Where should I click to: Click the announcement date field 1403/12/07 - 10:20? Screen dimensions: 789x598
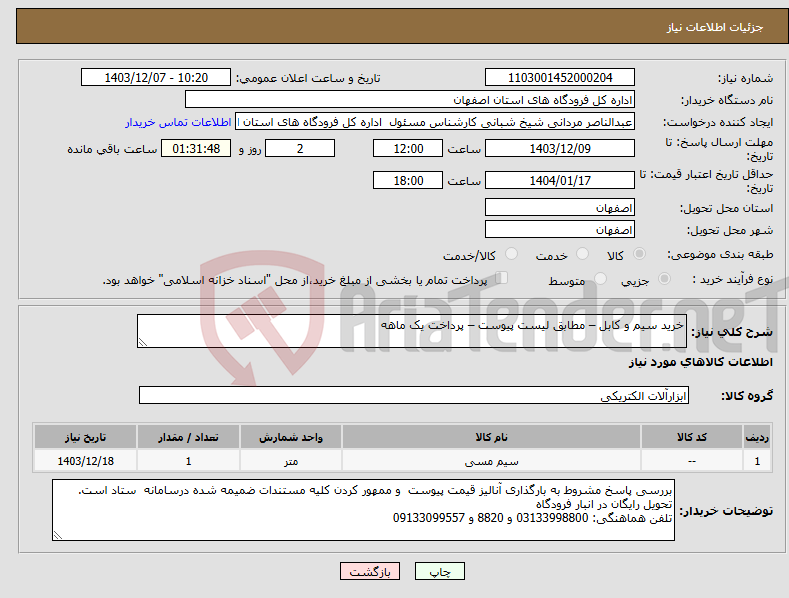tap(155, 78)
